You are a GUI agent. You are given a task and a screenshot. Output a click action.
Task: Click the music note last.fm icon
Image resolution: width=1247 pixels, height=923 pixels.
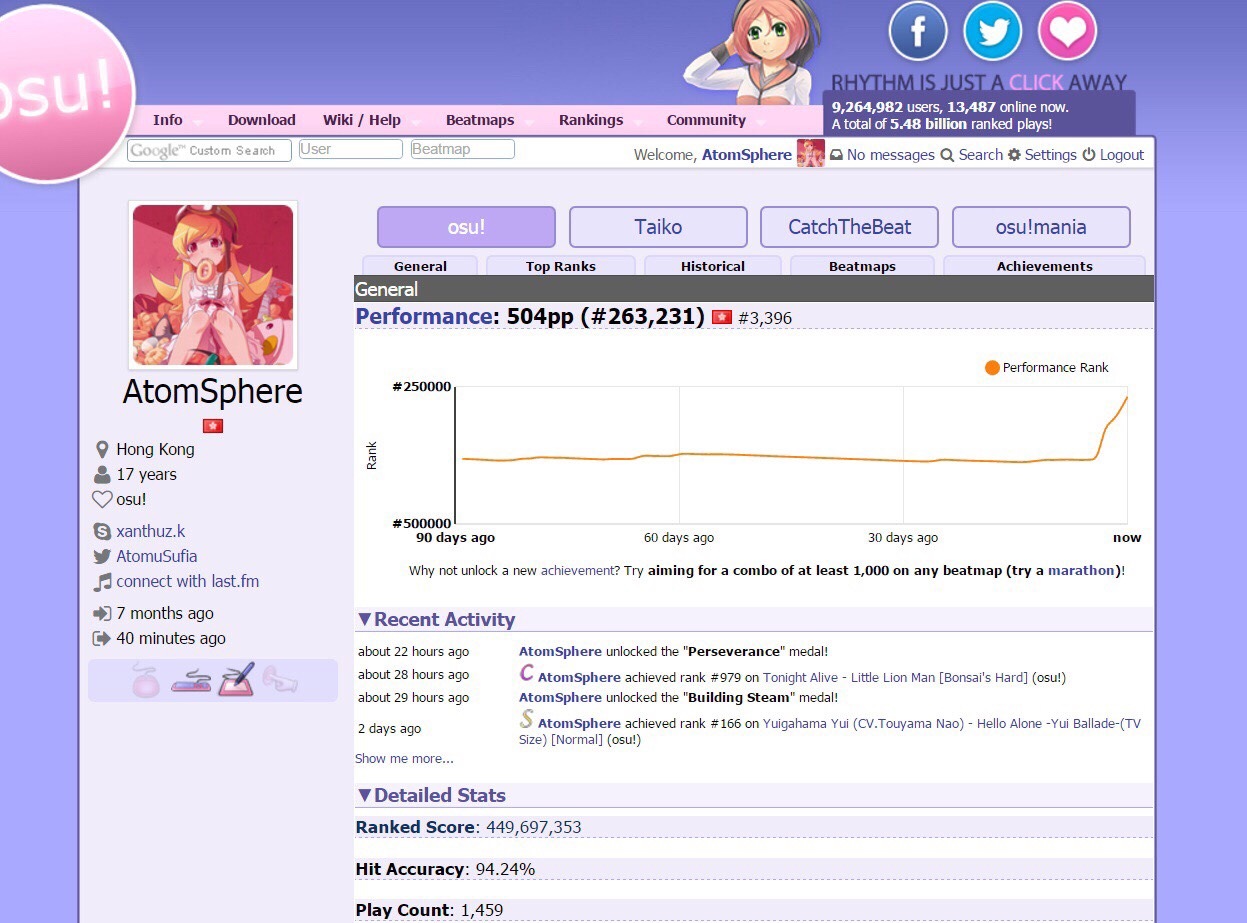pos(102,582)
